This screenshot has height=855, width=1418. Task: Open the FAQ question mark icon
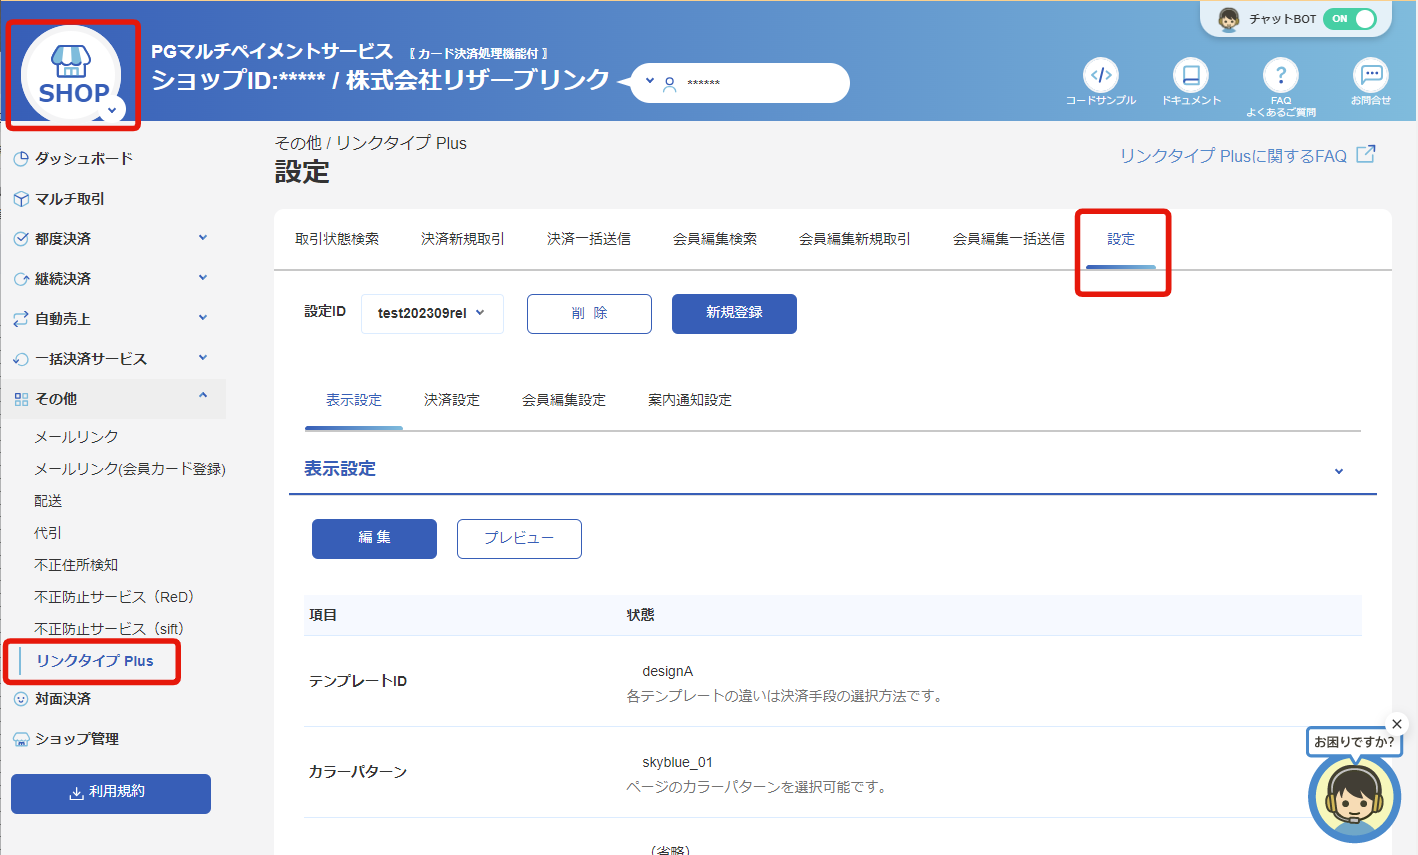1281,75
